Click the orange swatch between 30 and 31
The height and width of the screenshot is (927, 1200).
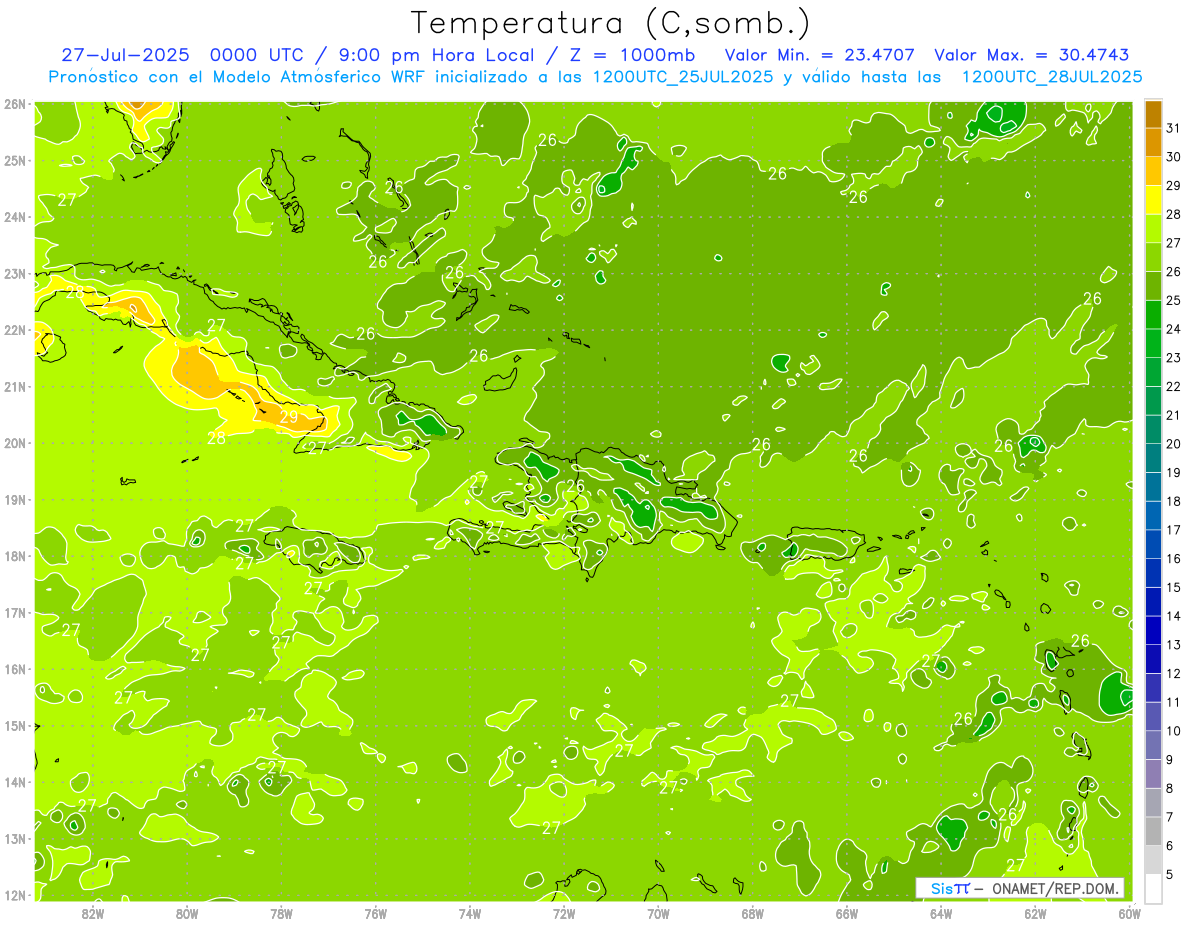pos(1153,142)
